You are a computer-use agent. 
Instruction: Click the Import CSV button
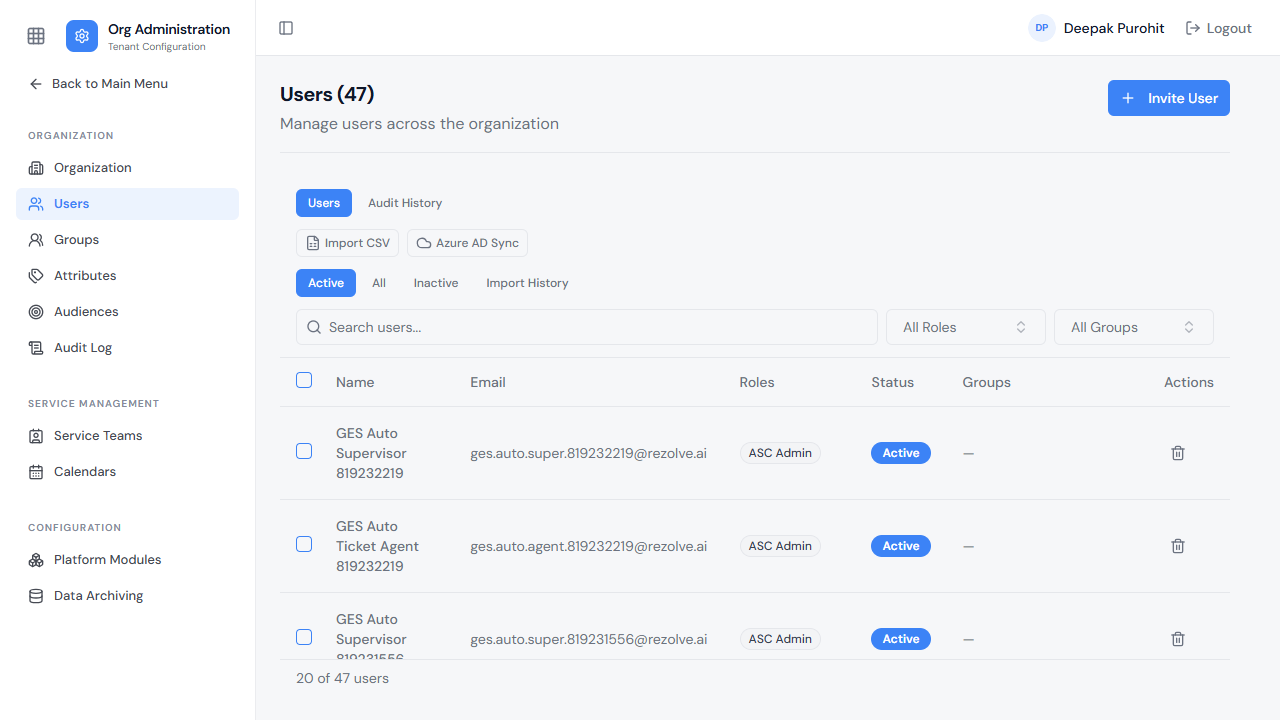tap(348, 243)
